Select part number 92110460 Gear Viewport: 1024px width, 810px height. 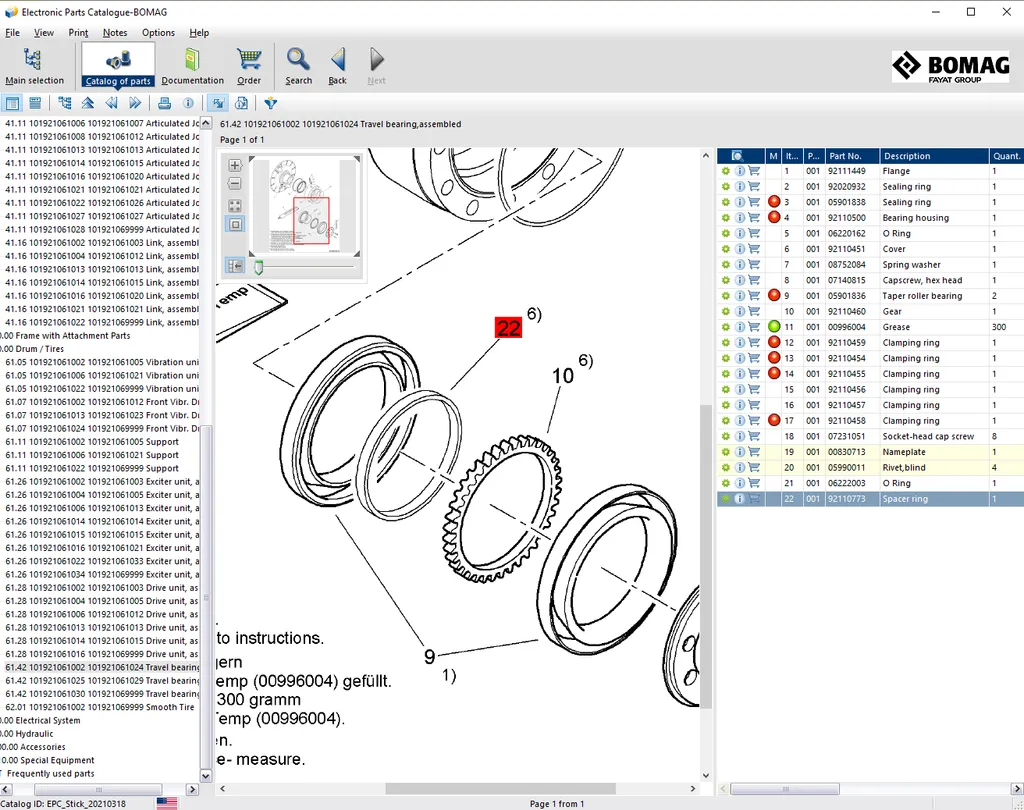pos(871,312)
